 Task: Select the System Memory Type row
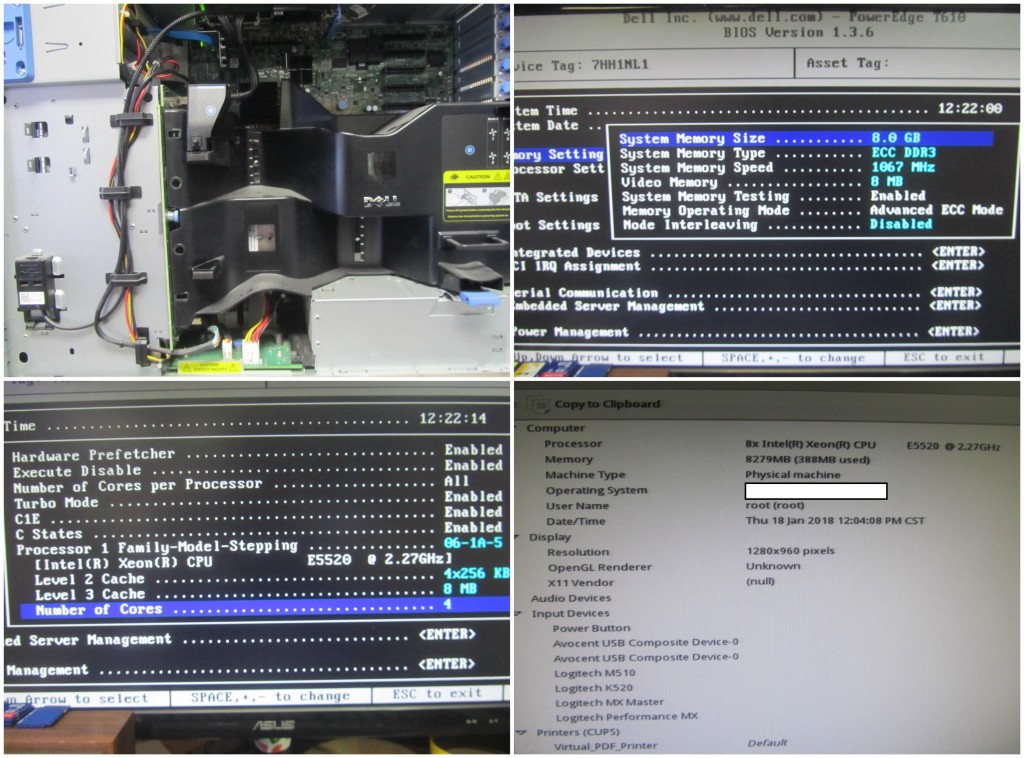click(x=778, y=153)
